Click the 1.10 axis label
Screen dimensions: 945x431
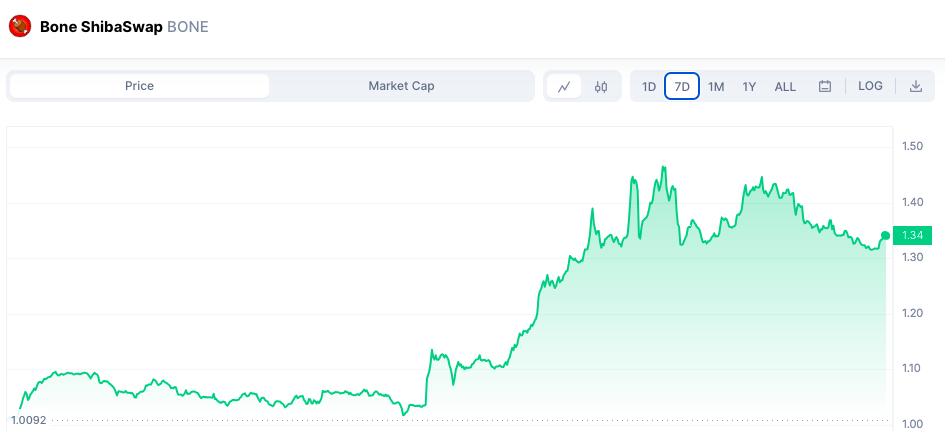pos(912,368)
